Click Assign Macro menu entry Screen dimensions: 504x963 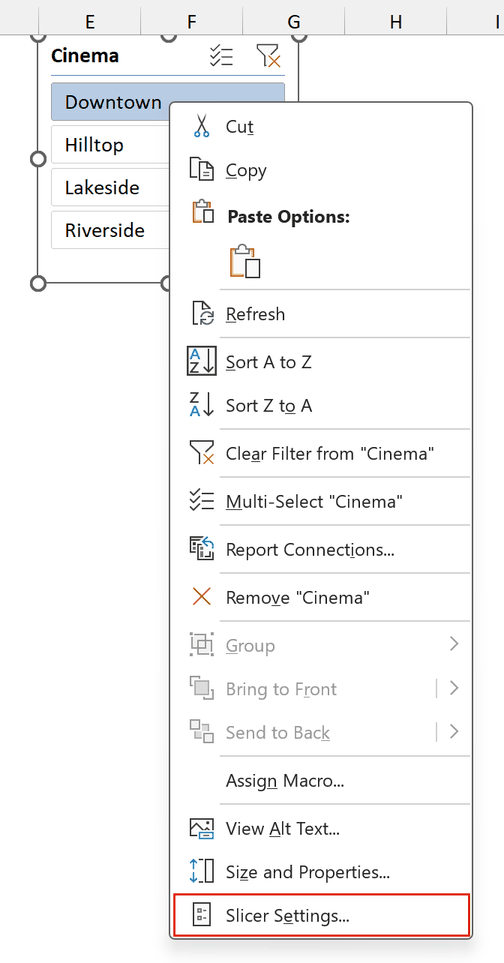coord(321,781)
